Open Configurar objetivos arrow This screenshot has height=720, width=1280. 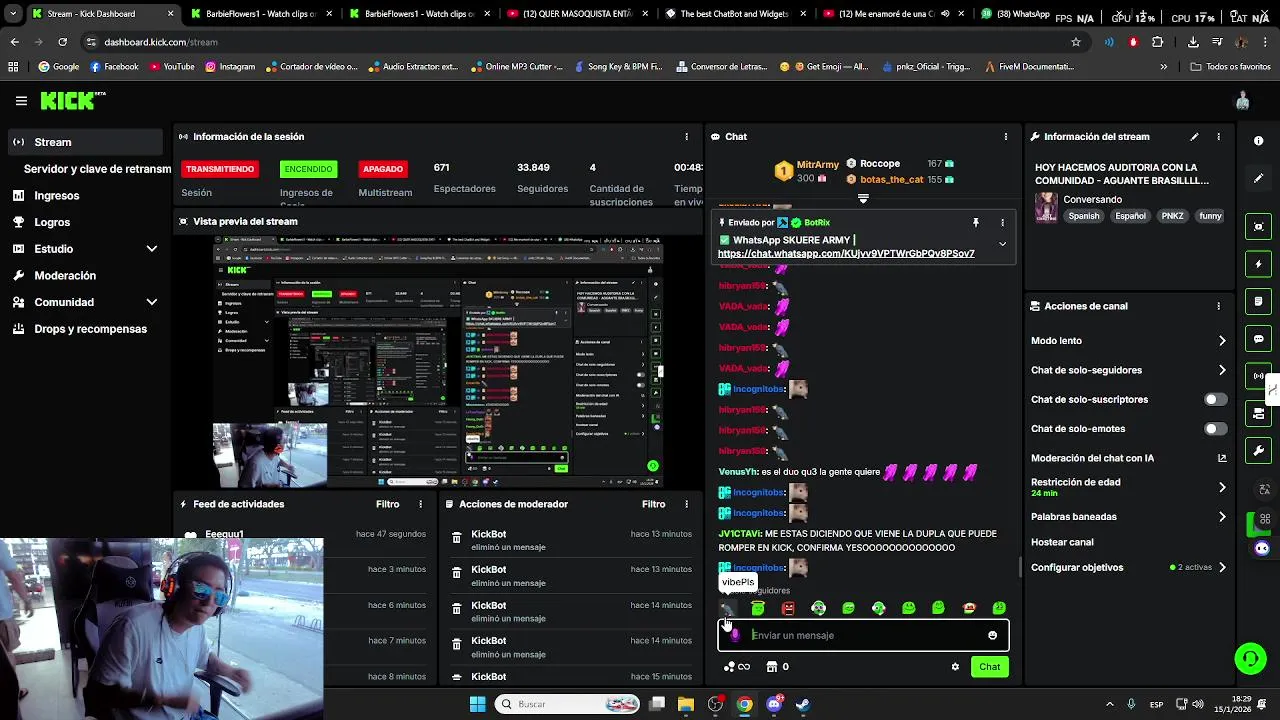pyautogui.click(x=1221, y=567)
